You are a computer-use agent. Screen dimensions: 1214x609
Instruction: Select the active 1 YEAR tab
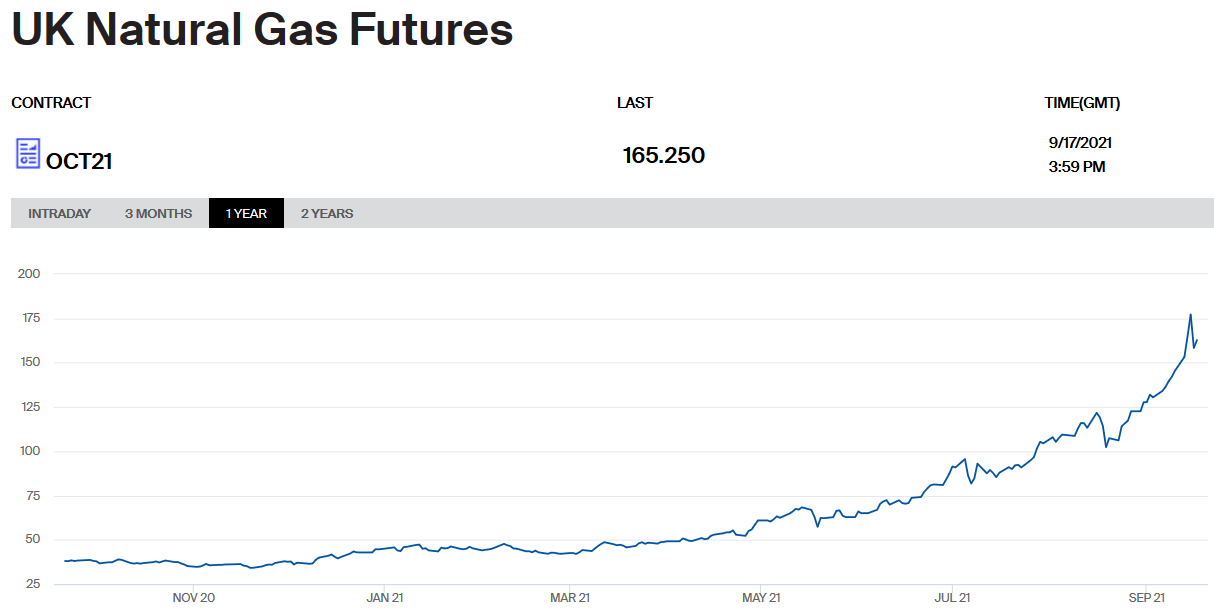pos(246,213)
